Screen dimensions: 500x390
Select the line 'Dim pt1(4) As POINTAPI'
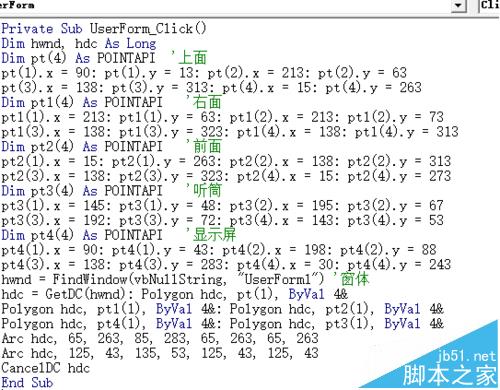coord(82,102)
